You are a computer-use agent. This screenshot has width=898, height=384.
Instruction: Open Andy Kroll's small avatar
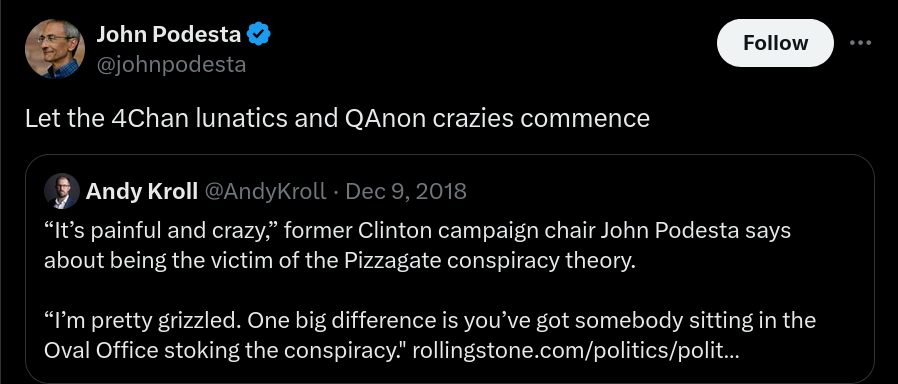tap(62, 191)
